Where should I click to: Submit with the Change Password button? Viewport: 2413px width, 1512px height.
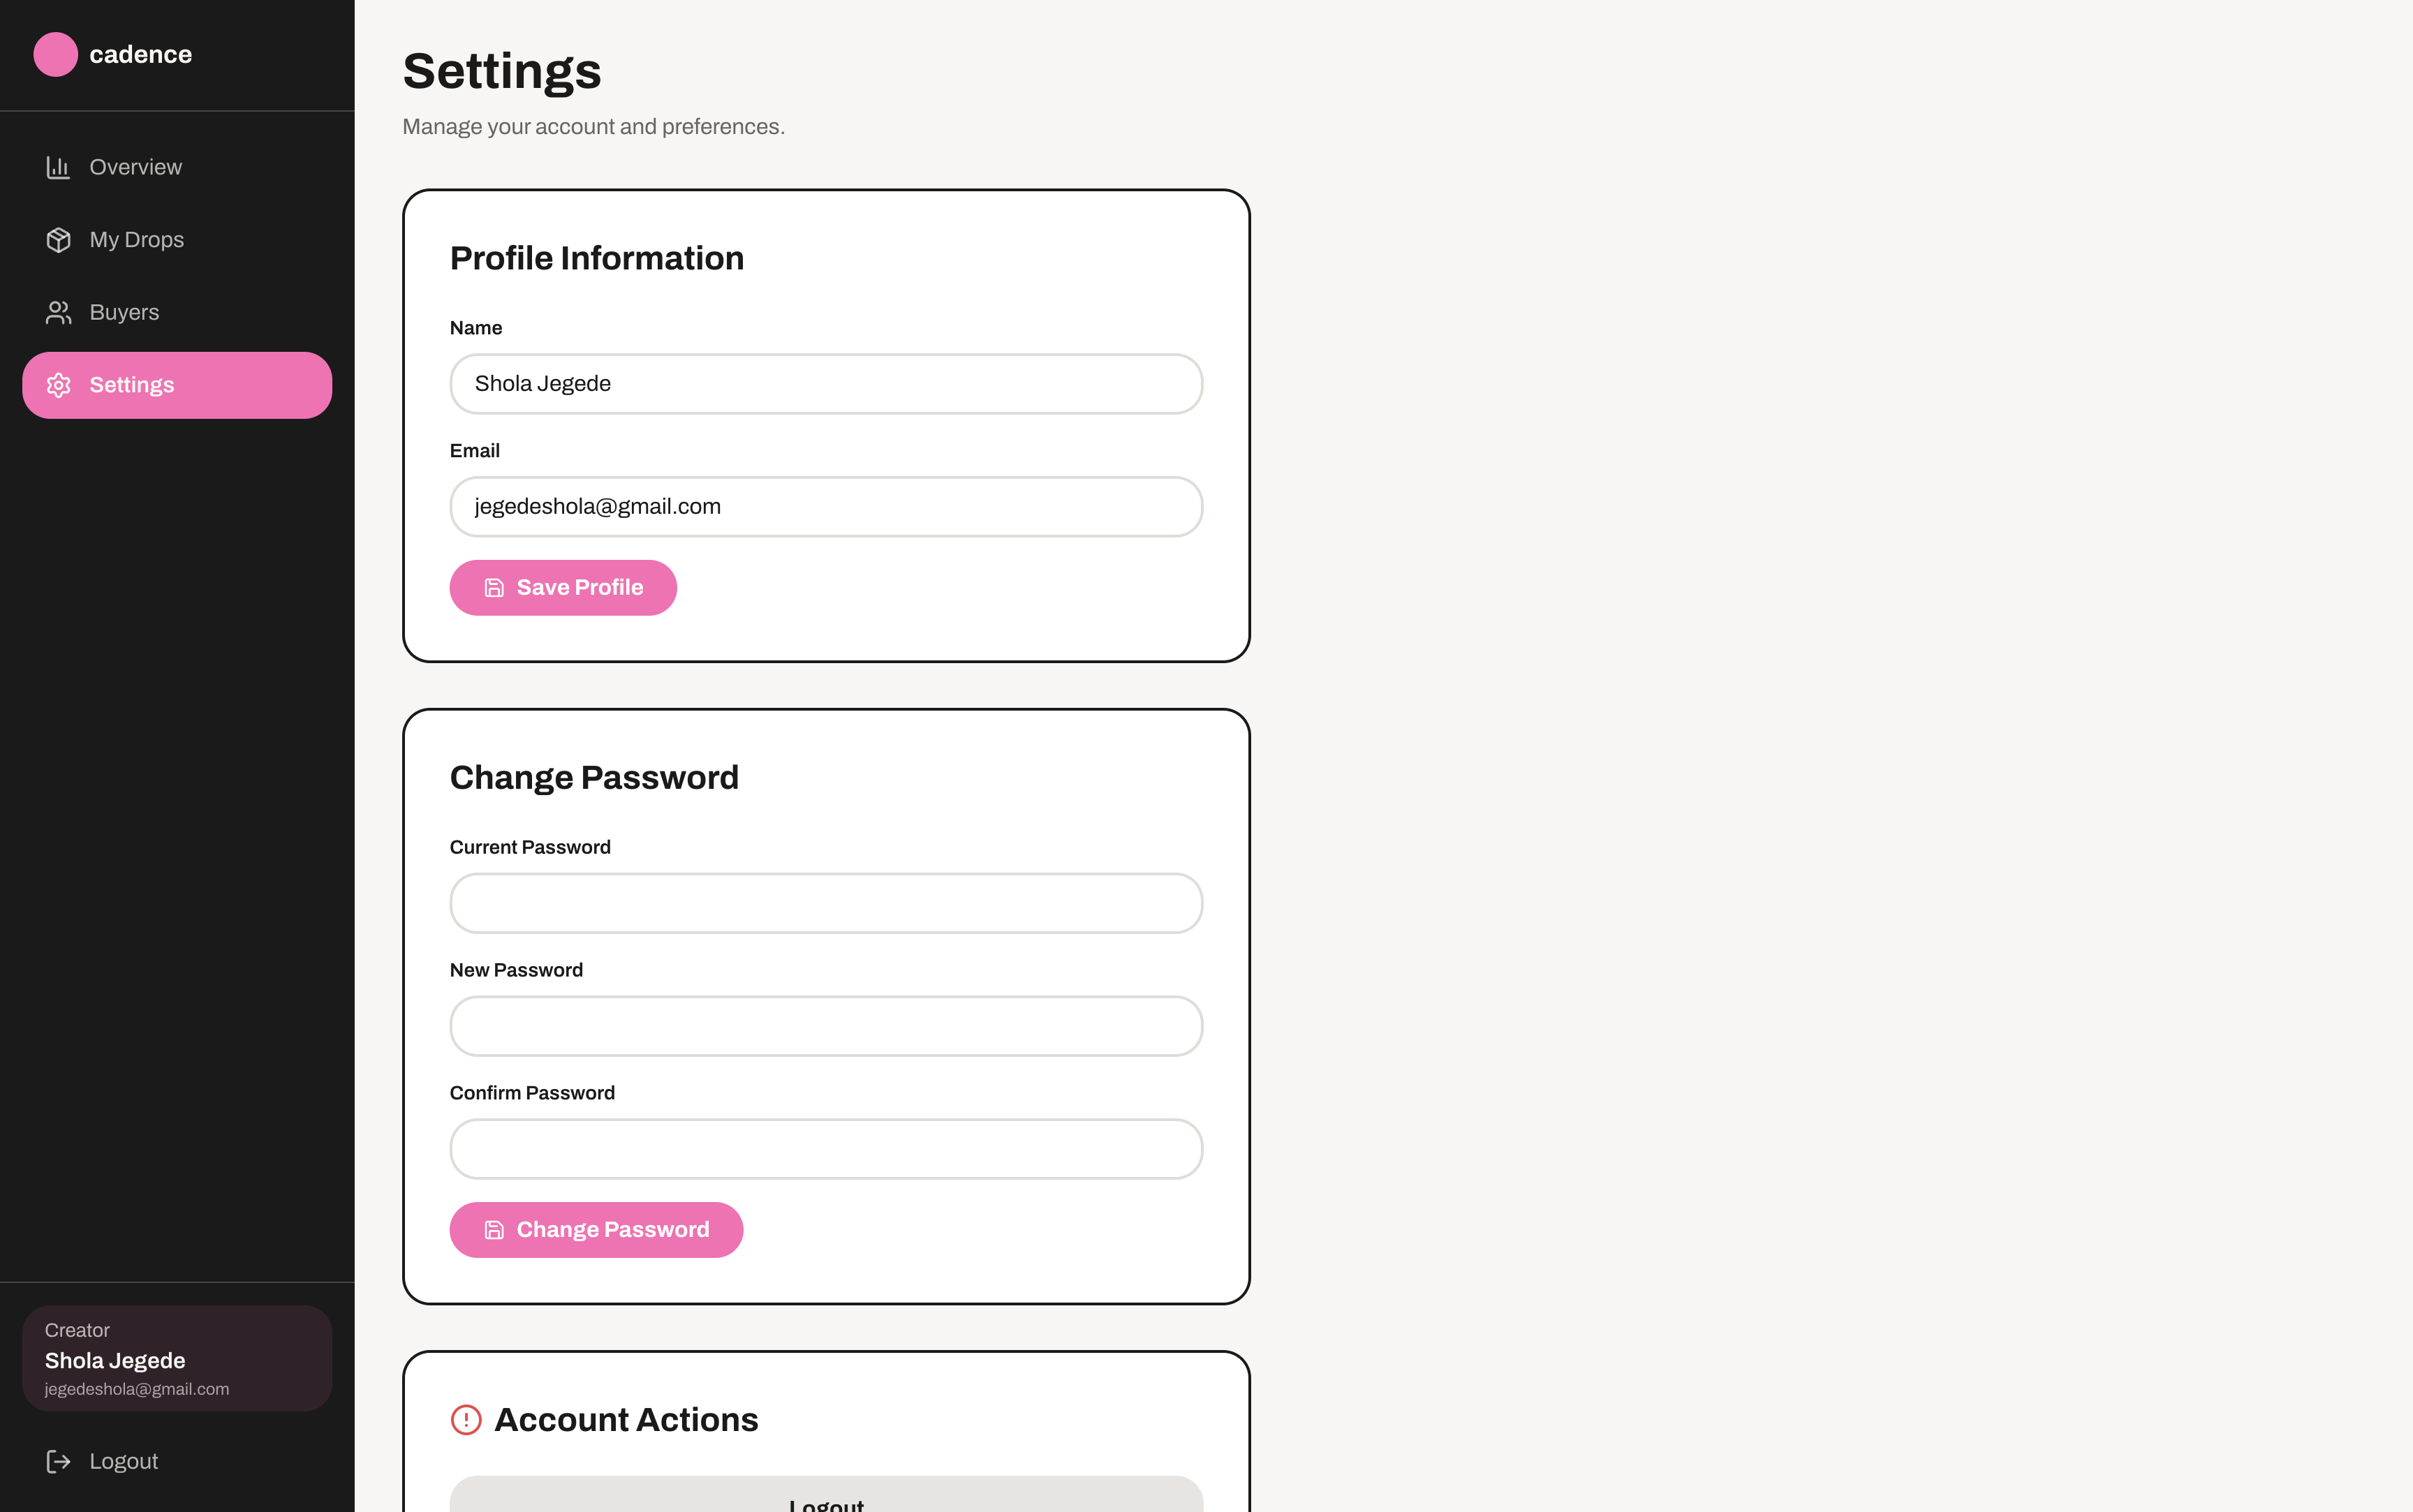pos(596,1230)
